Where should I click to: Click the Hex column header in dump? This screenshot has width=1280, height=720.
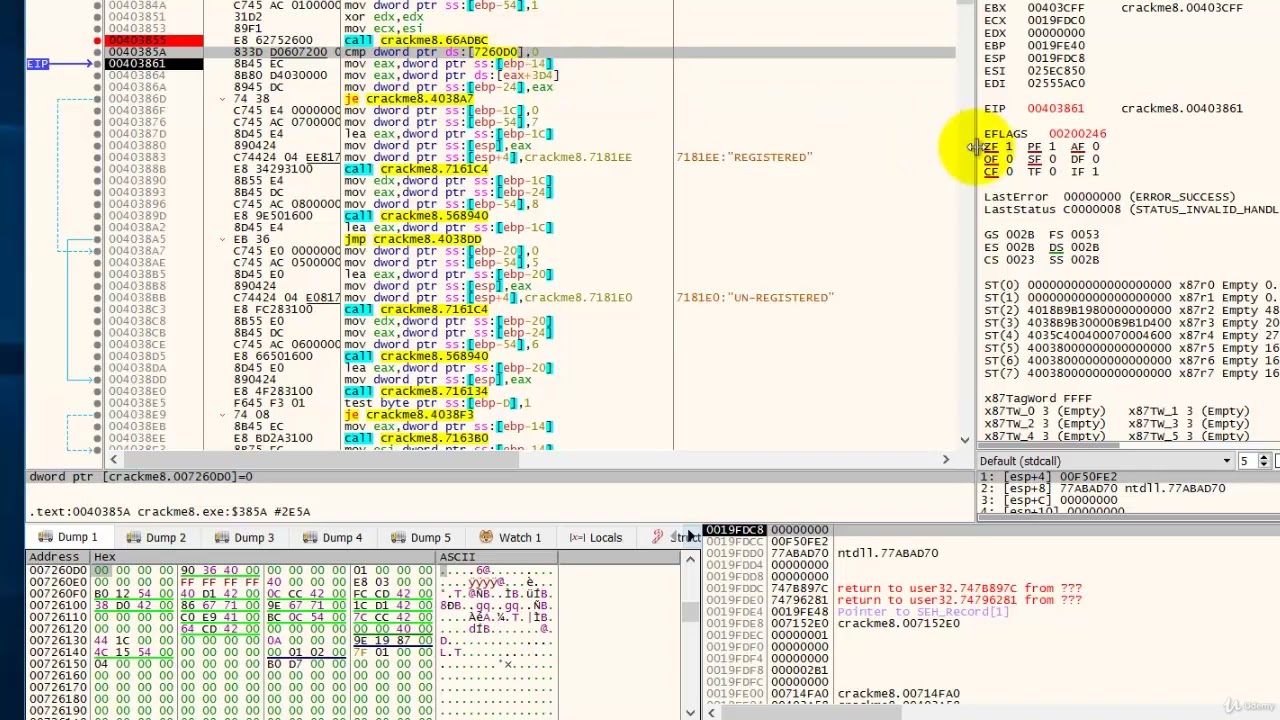(x=264, y=557)
